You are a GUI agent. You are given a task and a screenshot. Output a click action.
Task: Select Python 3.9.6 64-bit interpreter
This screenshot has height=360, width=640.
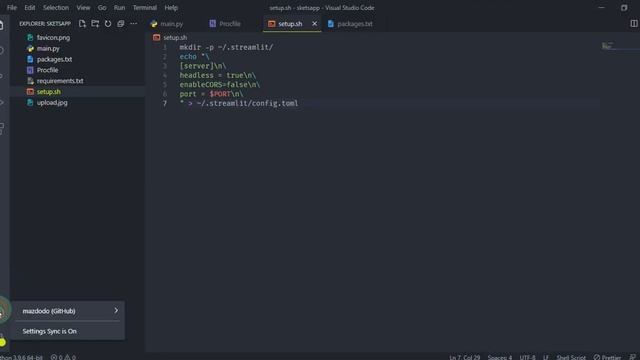click(21, 357)
